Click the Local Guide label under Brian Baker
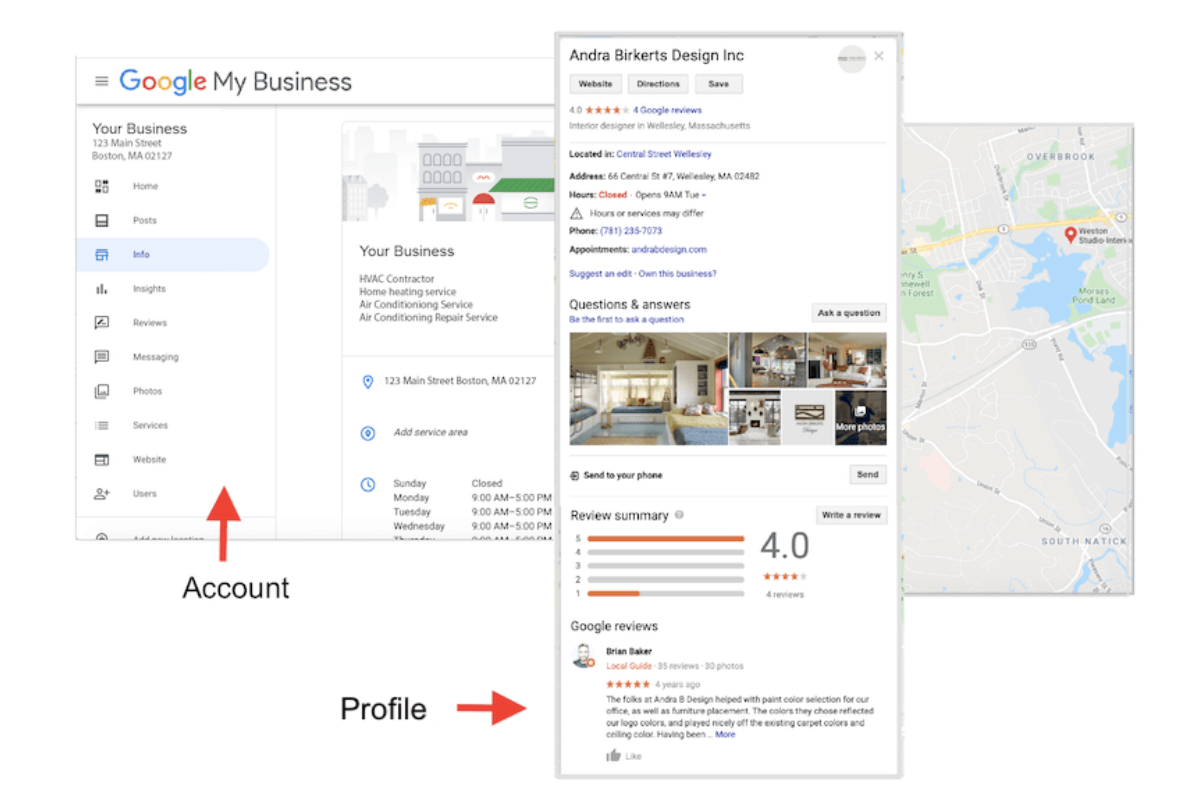The height and width of the screenshot is (800, 1200). [629, 666]
